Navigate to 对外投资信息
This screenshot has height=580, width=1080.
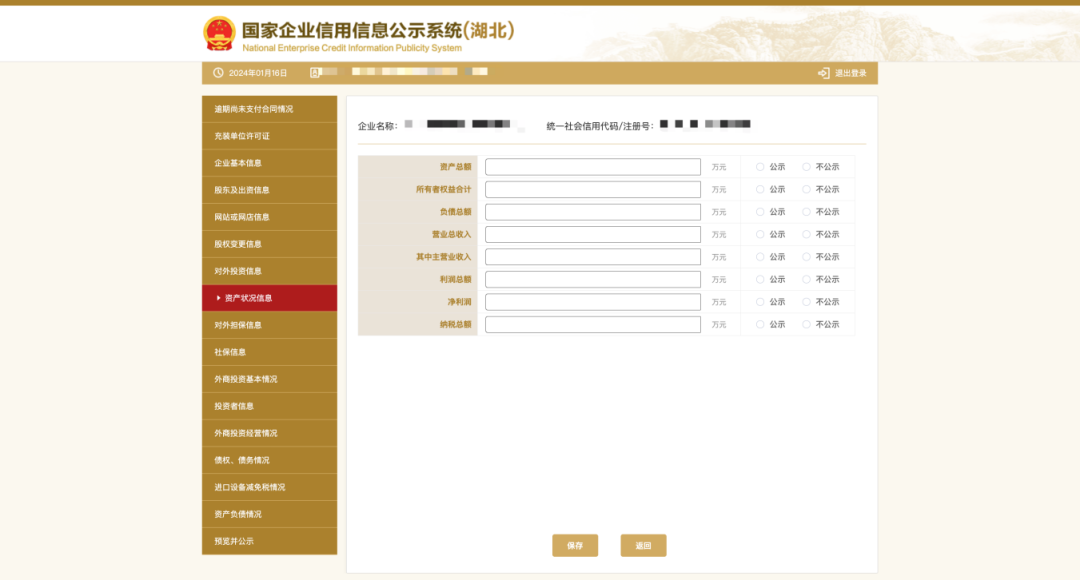[269, 271]
